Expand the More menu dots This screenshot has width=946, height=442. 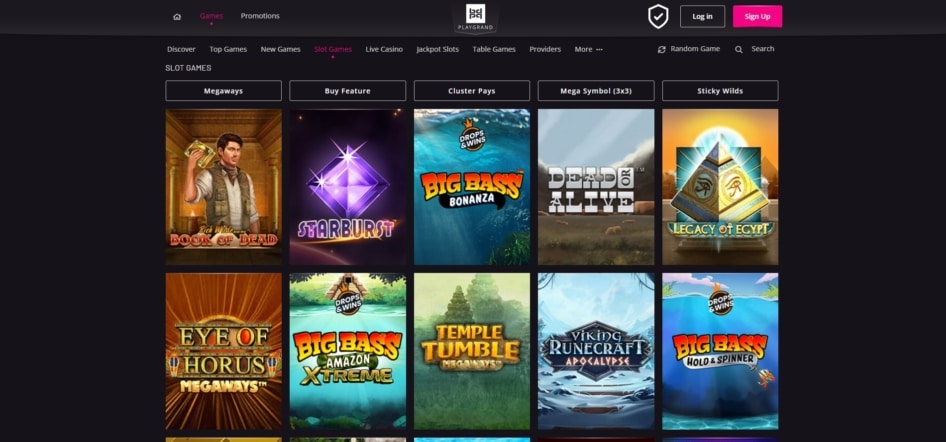point(599,49)
